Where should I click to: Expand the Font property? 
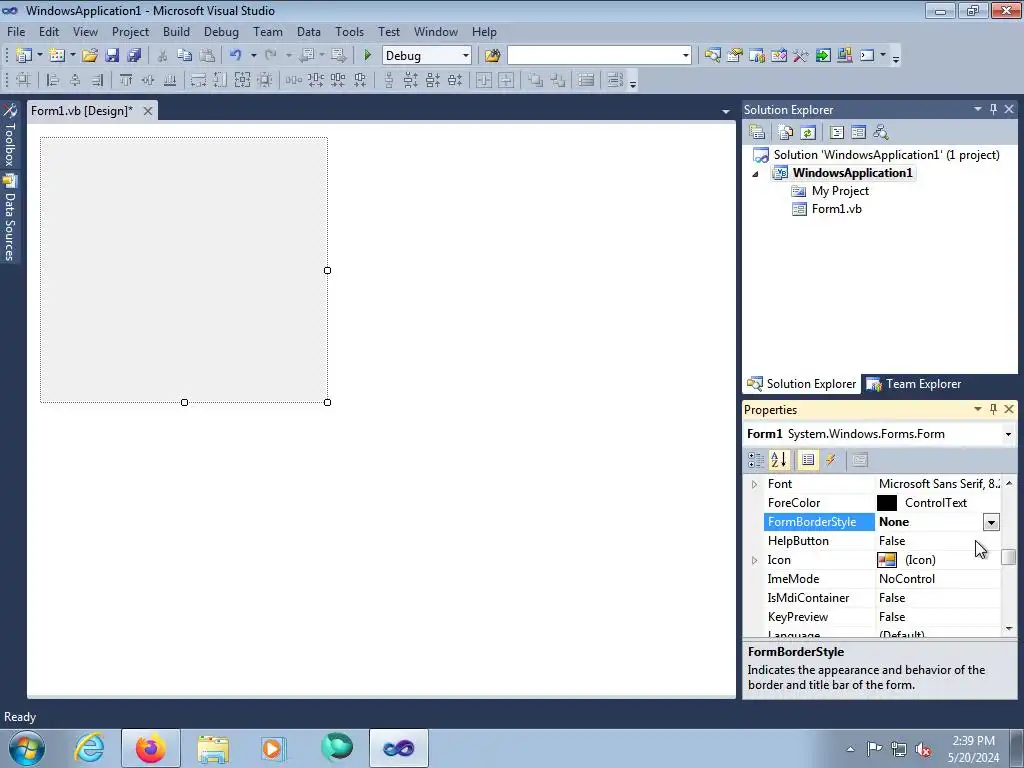(x=754, y=484)
